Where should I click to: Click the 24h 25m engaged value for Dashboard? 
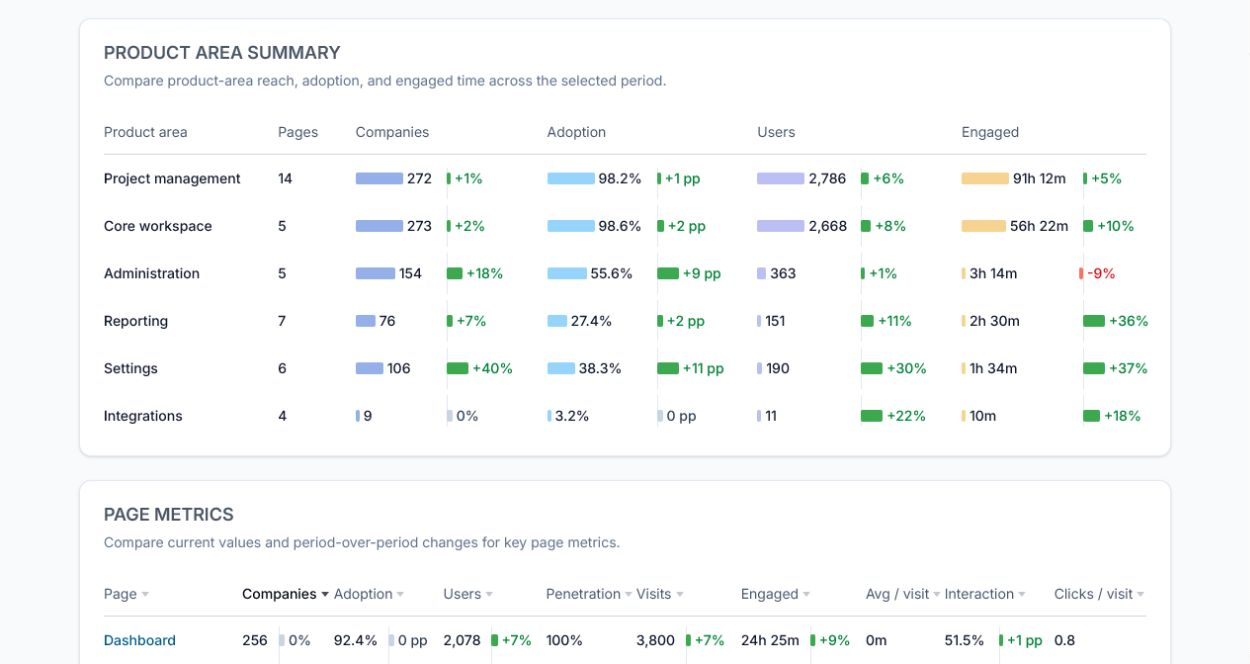click(x=769, y=640)
